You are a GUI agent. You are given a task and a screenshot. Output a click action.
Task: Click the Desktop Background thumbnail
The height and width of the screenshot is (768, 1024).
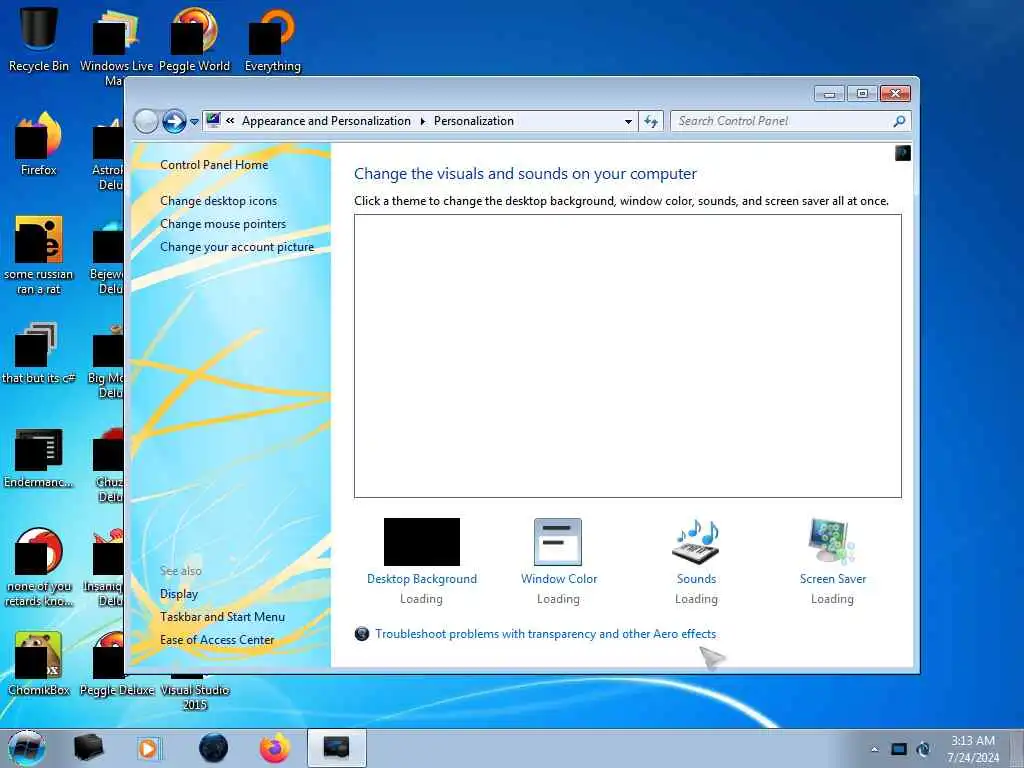click(x=422, y=541)
